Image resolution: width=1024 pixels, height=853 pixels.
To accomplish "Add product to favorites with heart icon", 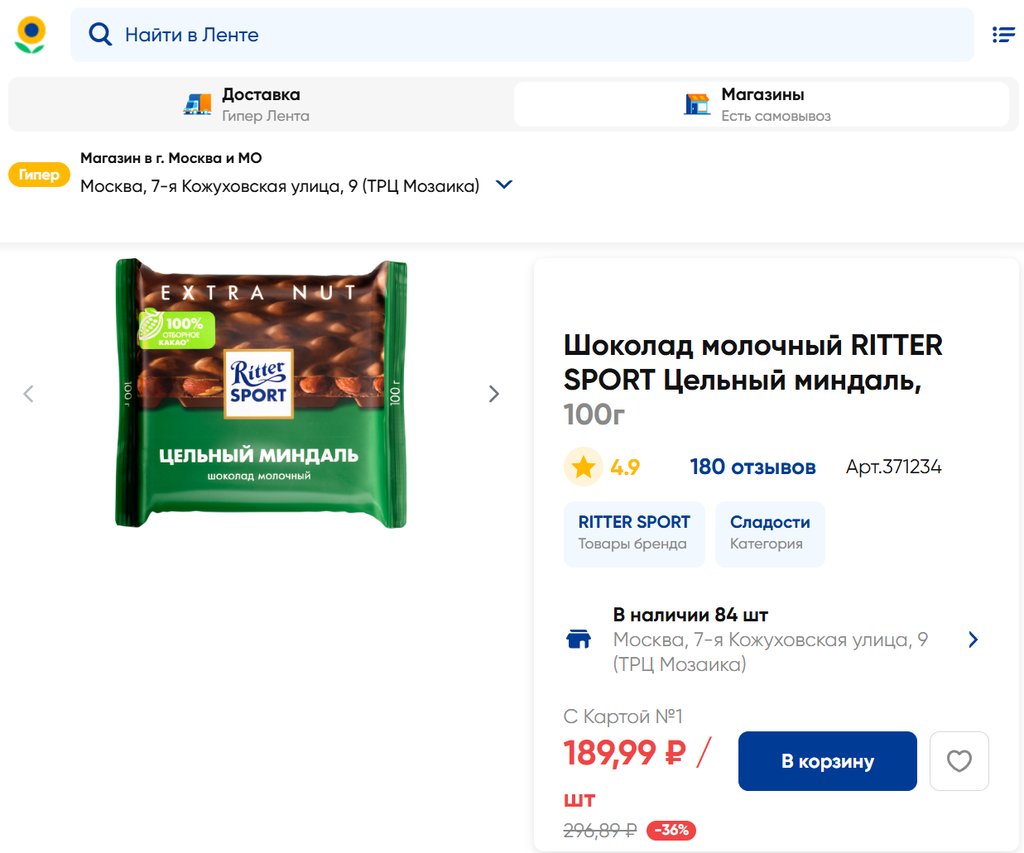I will click(x=959, y=761).
